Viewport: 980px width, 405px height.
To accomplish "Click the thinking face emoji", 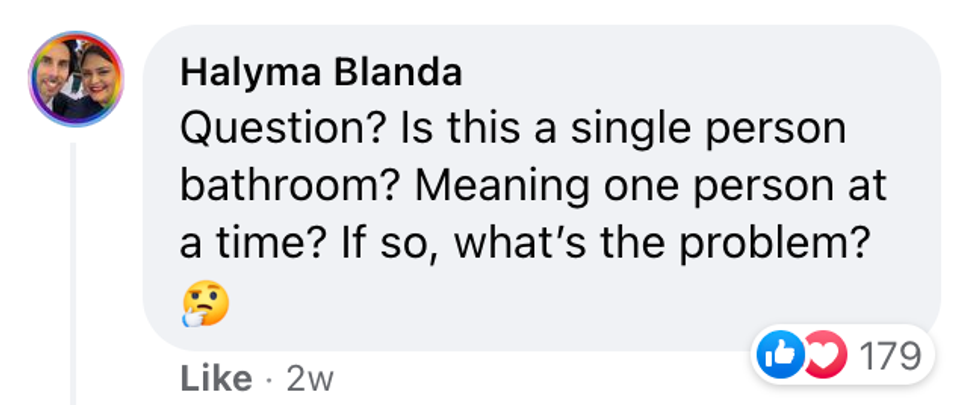I will click(207, 302).
